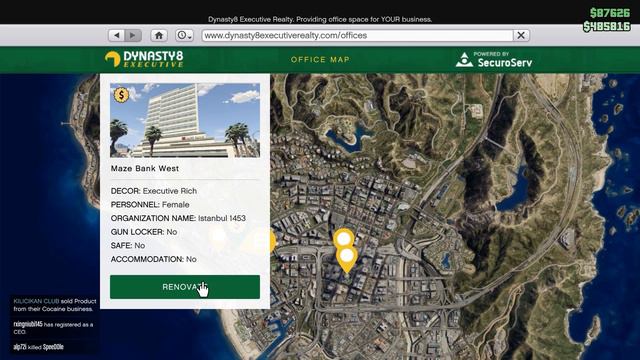Click the dynasty8executiverealty.com address bar
The image size is (640, 360).
click(357, 36)
